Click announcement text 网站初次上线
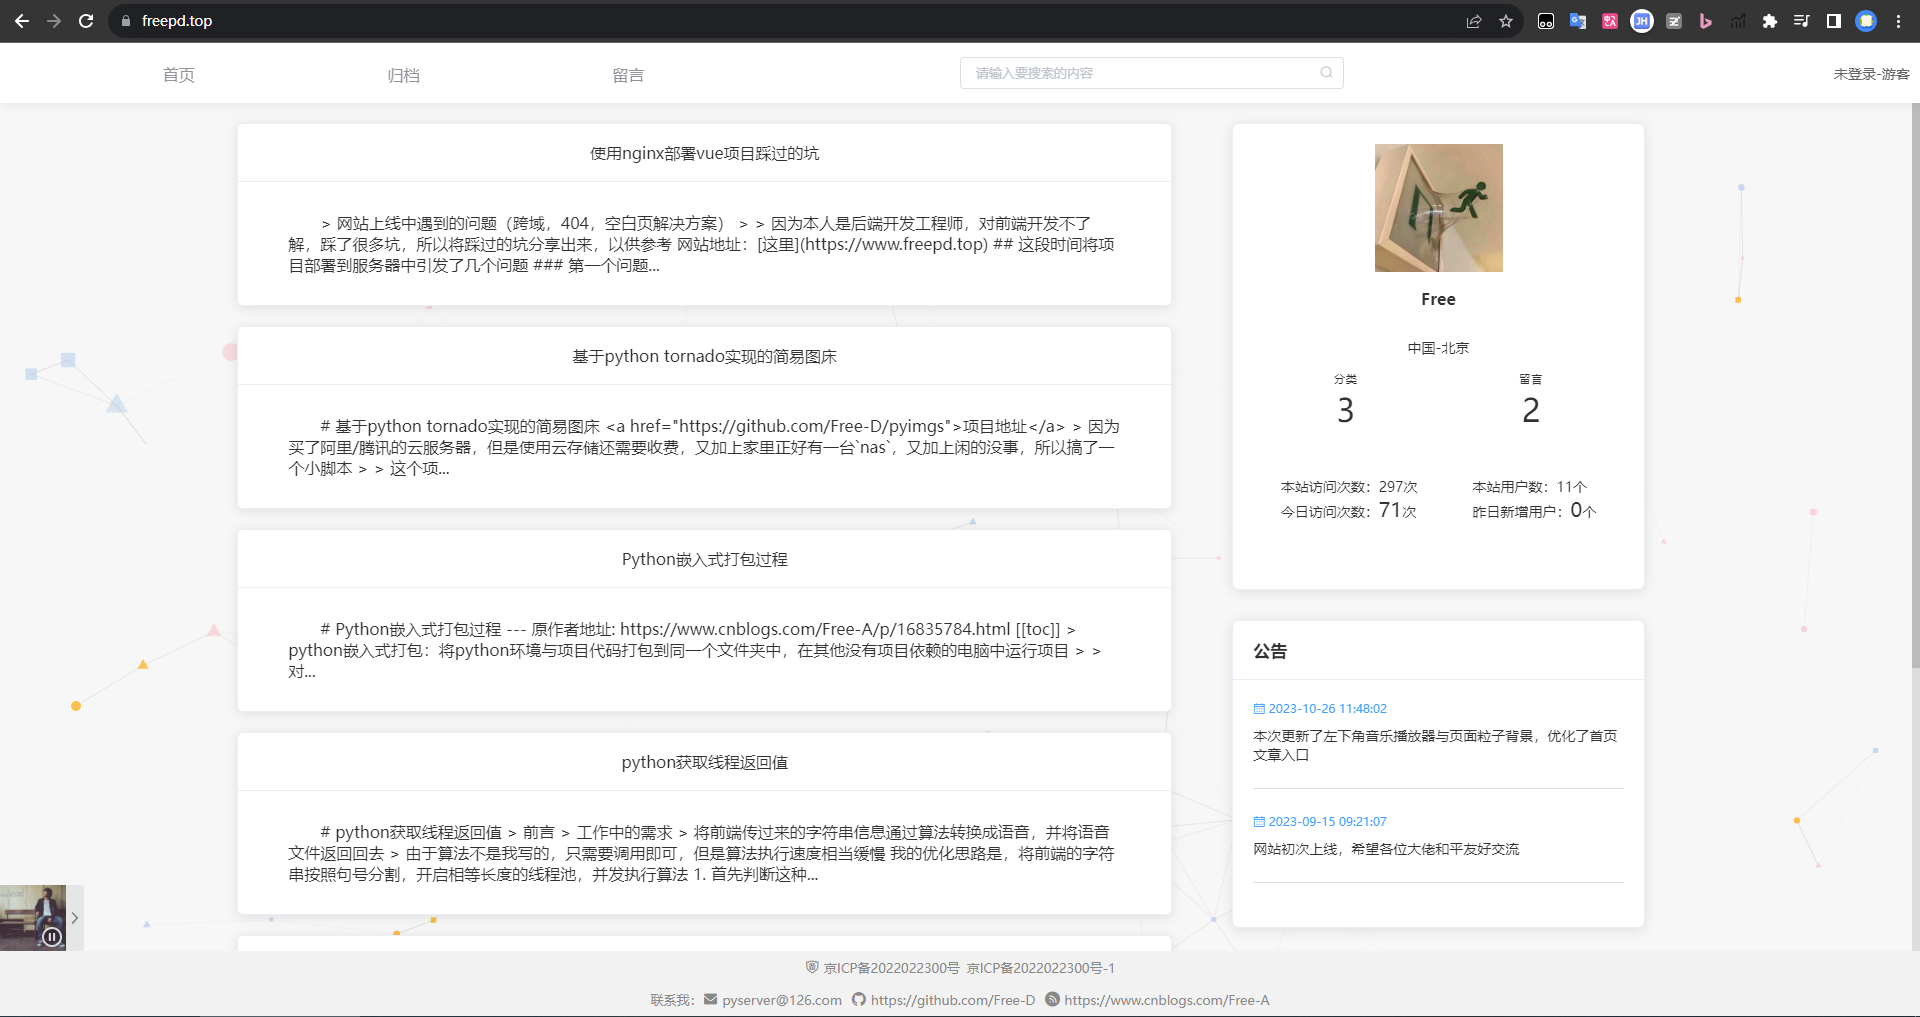Viewport: 1920px width, 1017px height. tap(1386, 849)
